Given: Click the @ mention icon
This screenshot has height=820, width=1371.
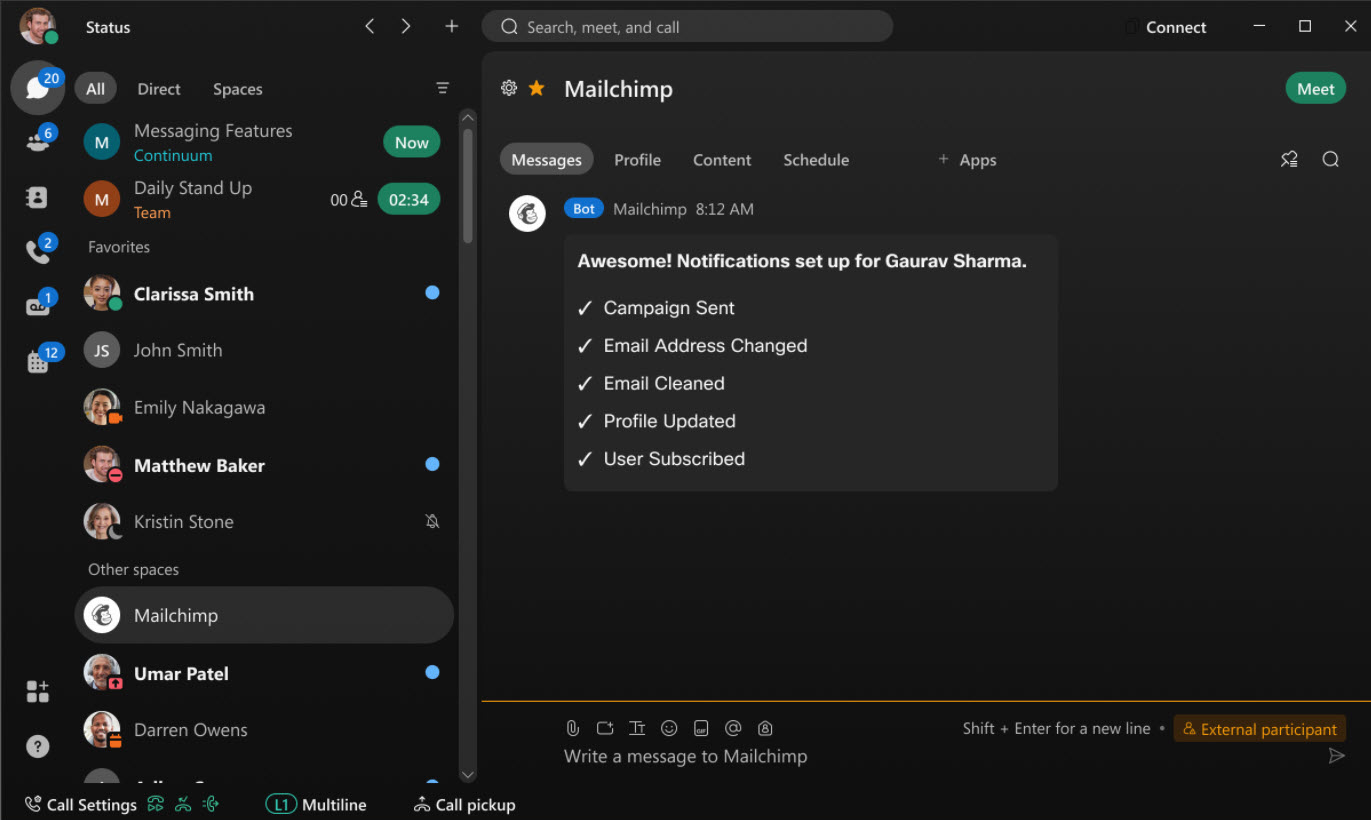Looking at the screenshot, I should 733,728.
